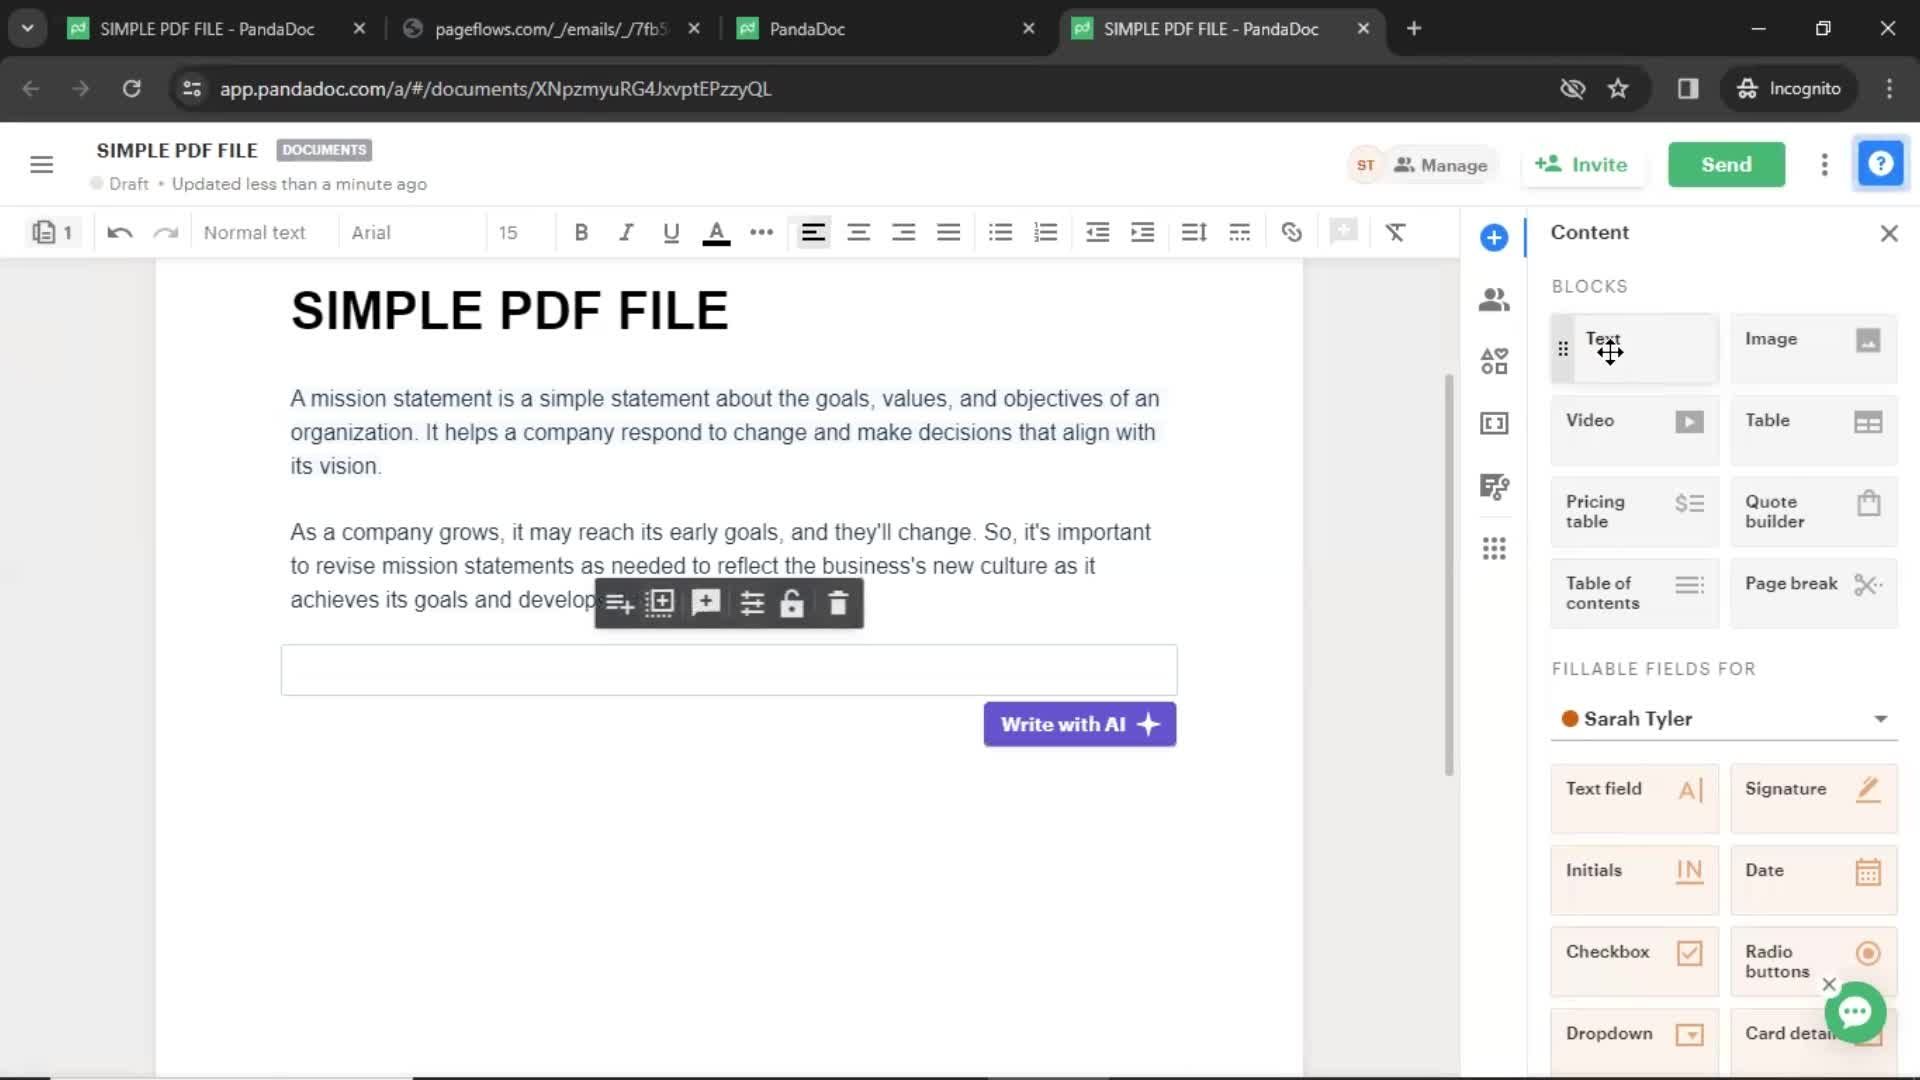Click the Send button
Screen dimensions: 1920x1080
coord(1726,164)
